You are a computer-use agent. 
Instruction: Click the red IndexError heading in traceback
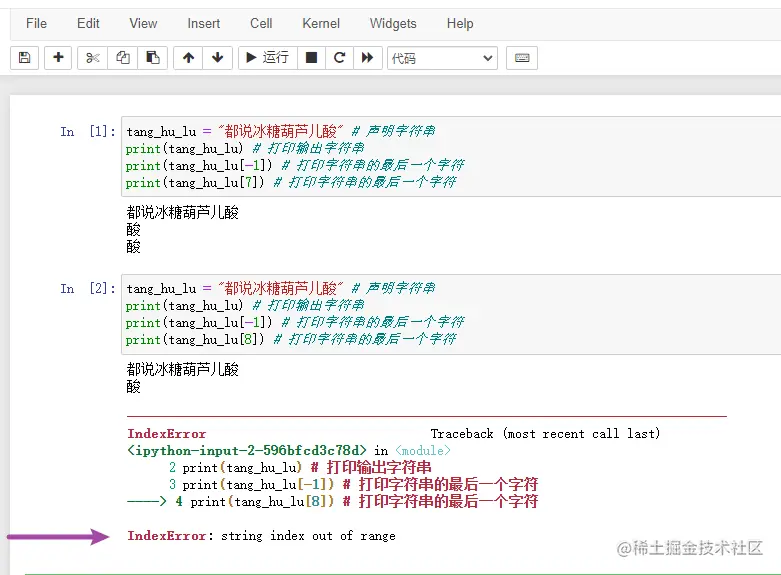166,433
